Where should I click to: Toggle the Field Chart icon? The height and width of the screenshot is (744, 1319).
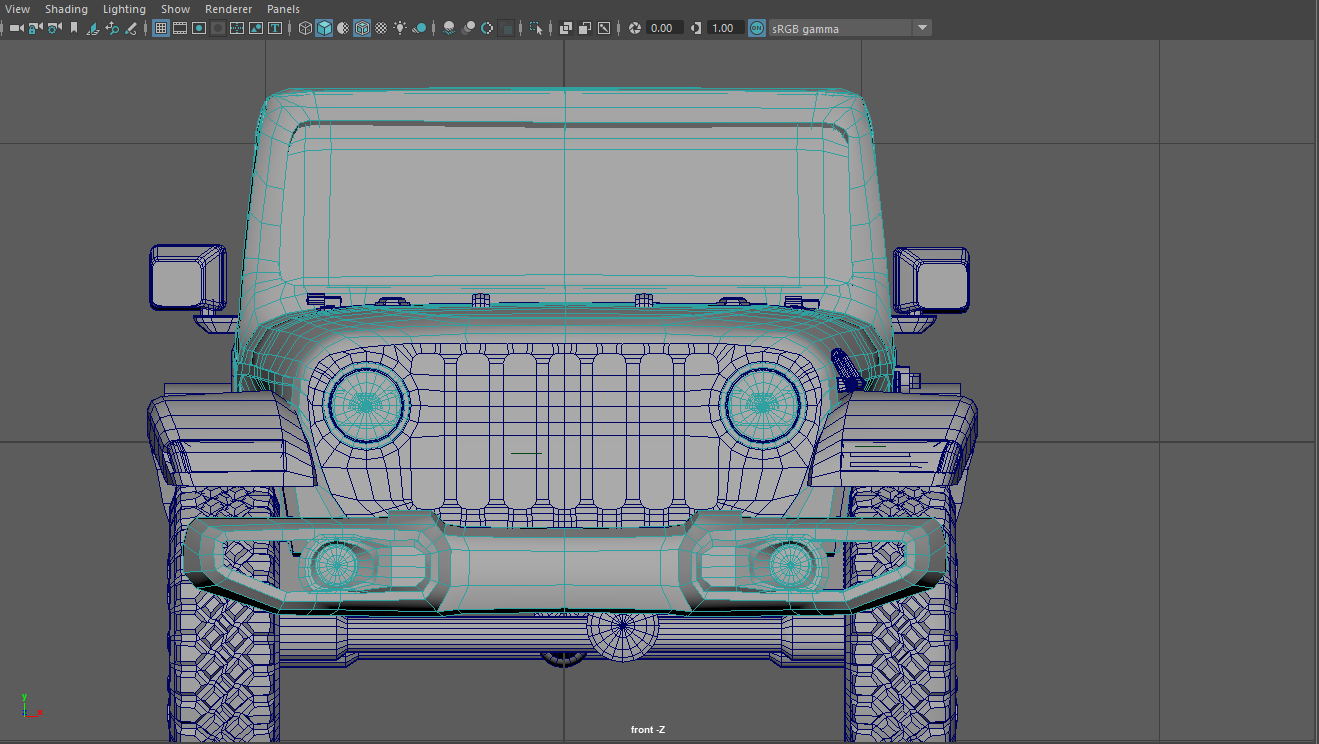click(x=237, y=28)
